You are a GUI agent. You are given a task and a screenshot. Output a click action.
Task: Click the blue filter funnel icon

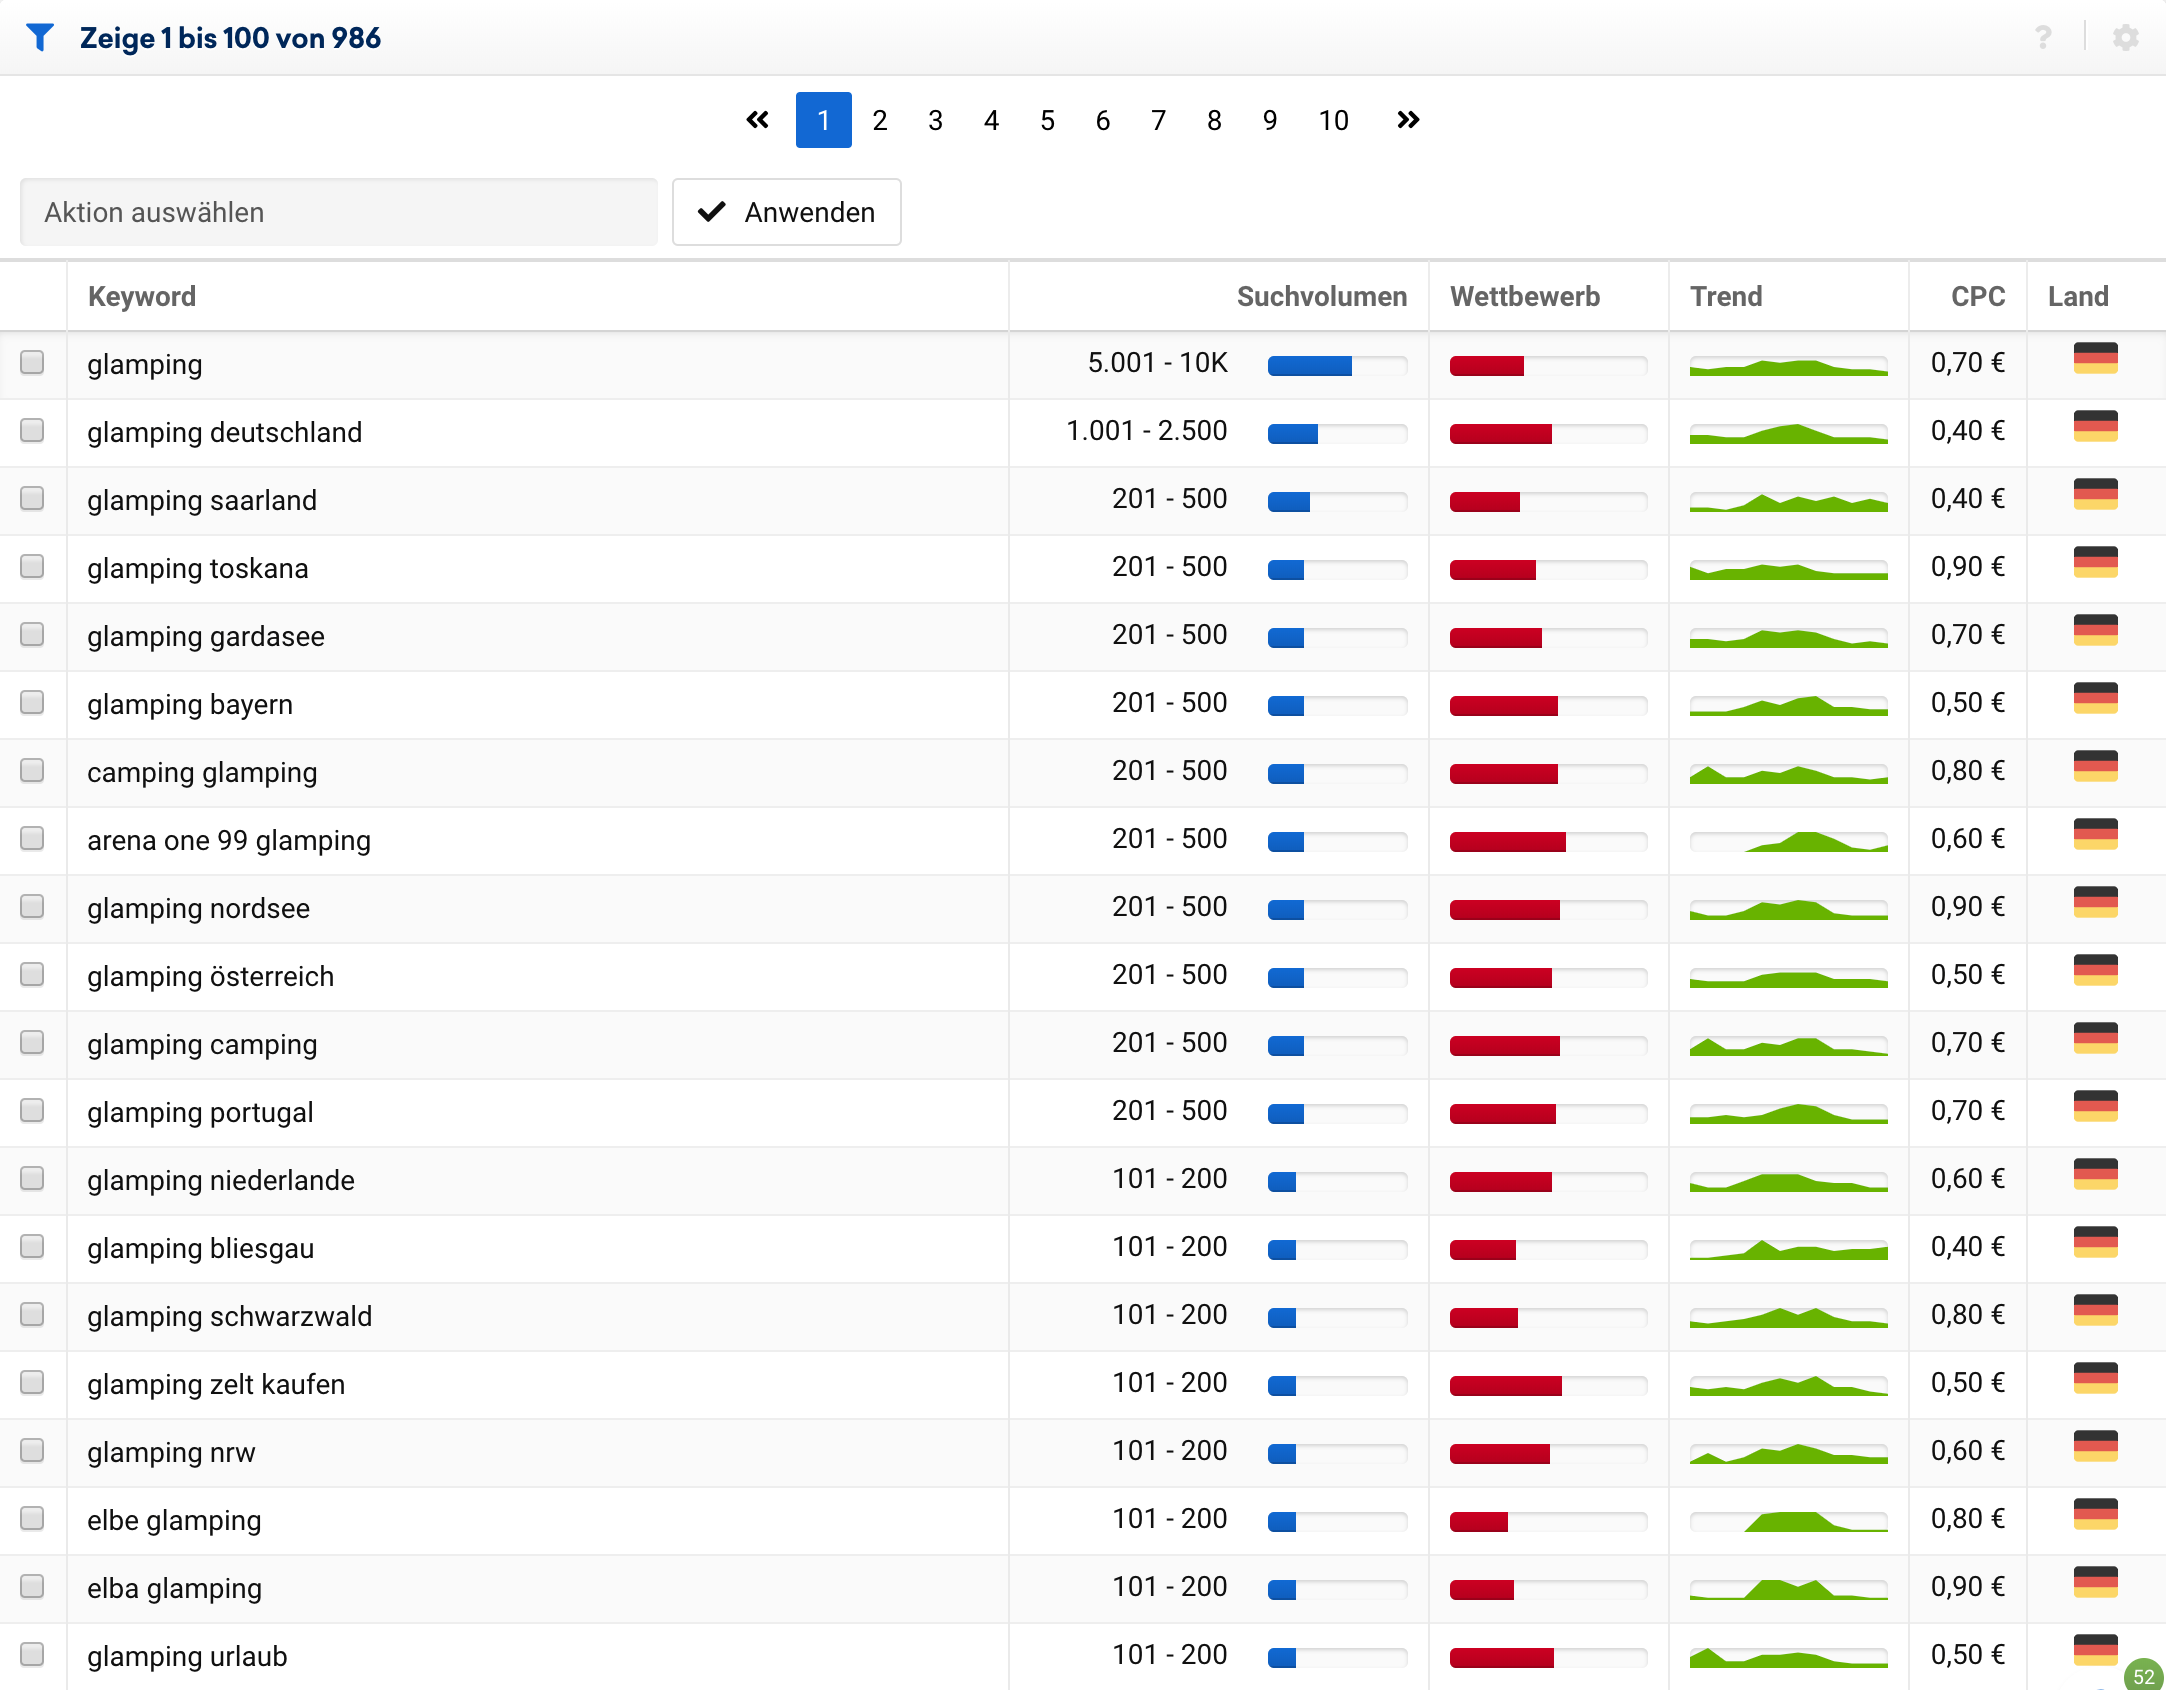40,38
